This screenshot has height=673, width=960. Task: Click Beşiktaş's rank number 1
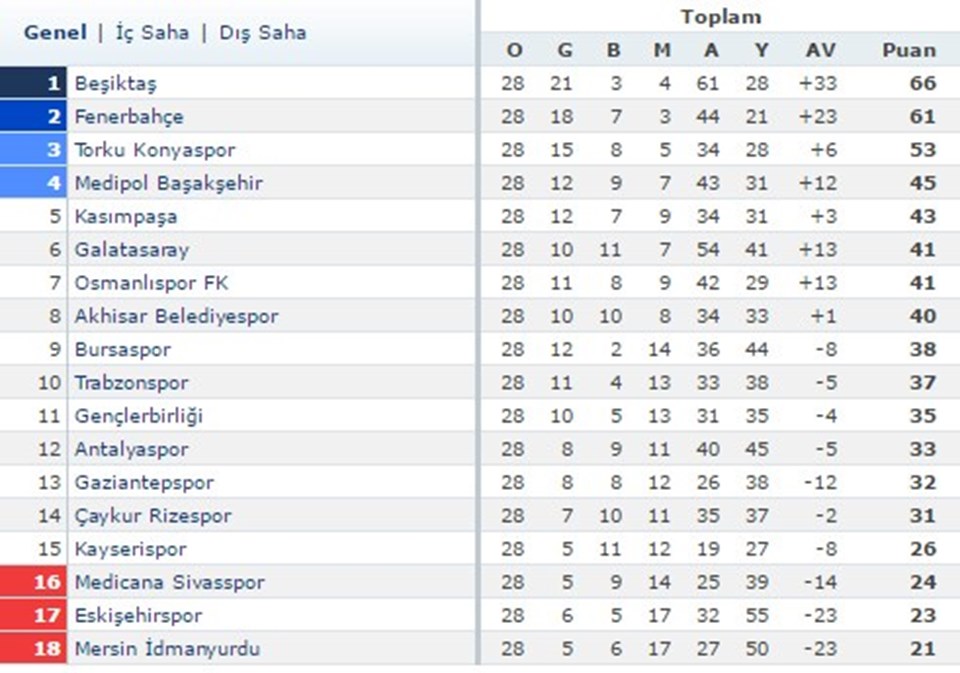pyautogui.click(x=54, y=83)
